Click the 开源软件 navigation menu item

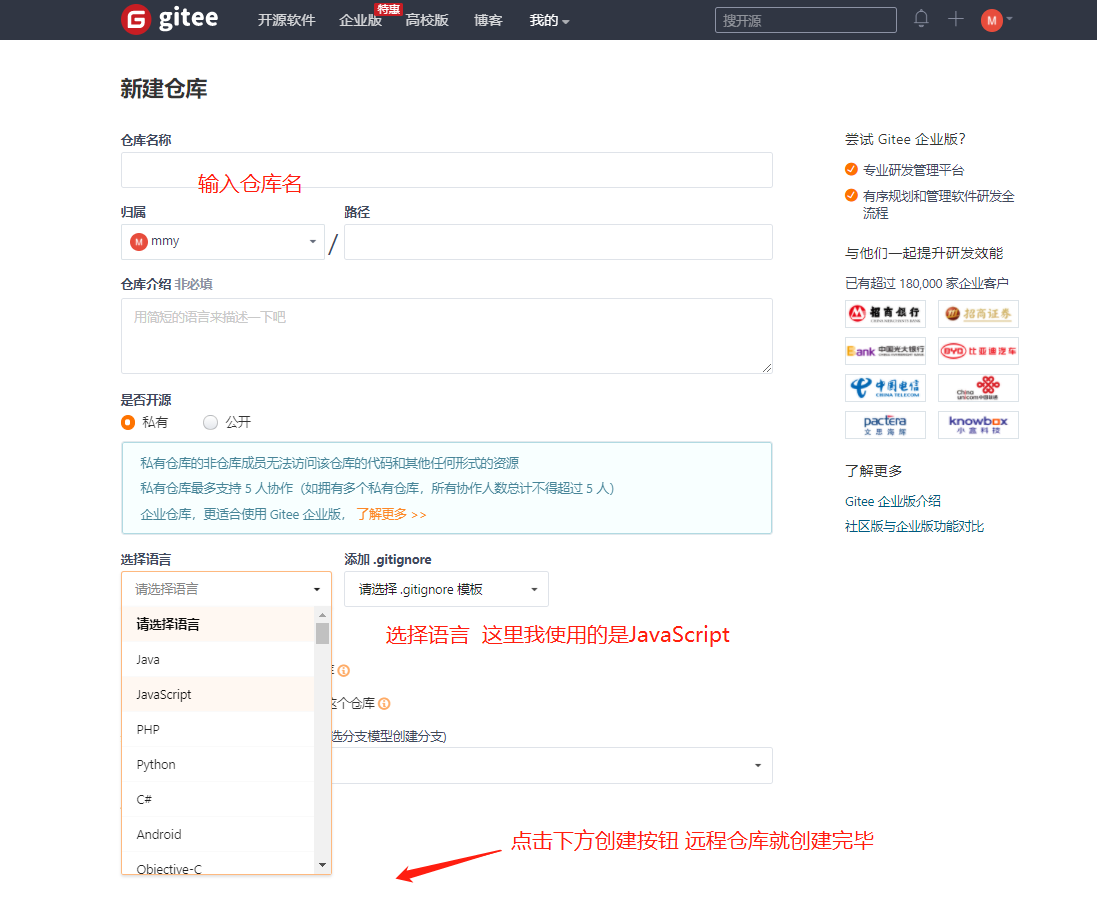[x=287, y=19]
